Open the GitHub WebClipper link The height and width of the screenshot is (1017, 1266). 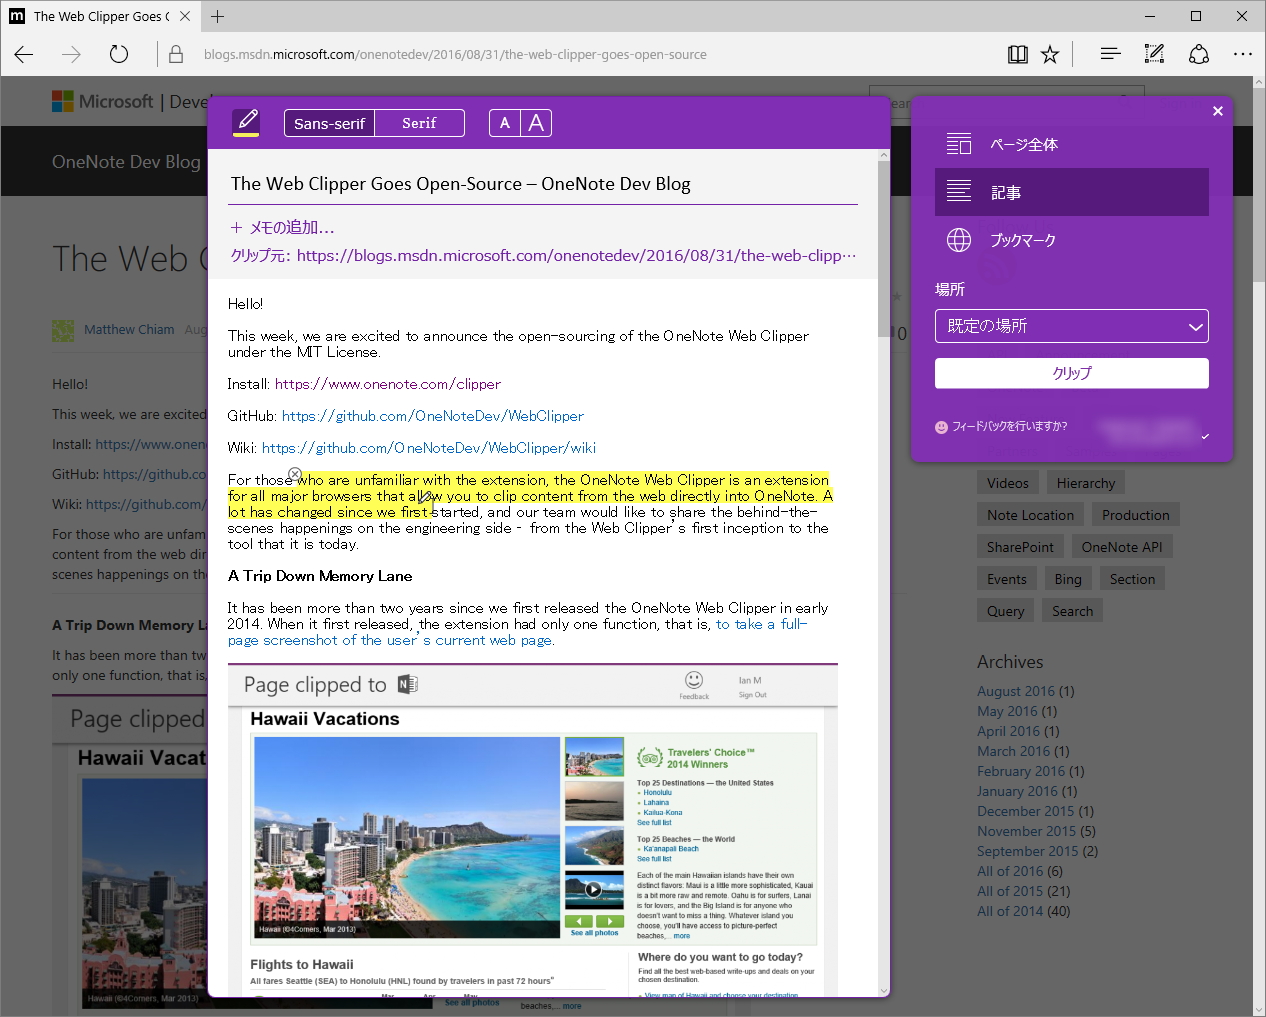coord(434,416)
